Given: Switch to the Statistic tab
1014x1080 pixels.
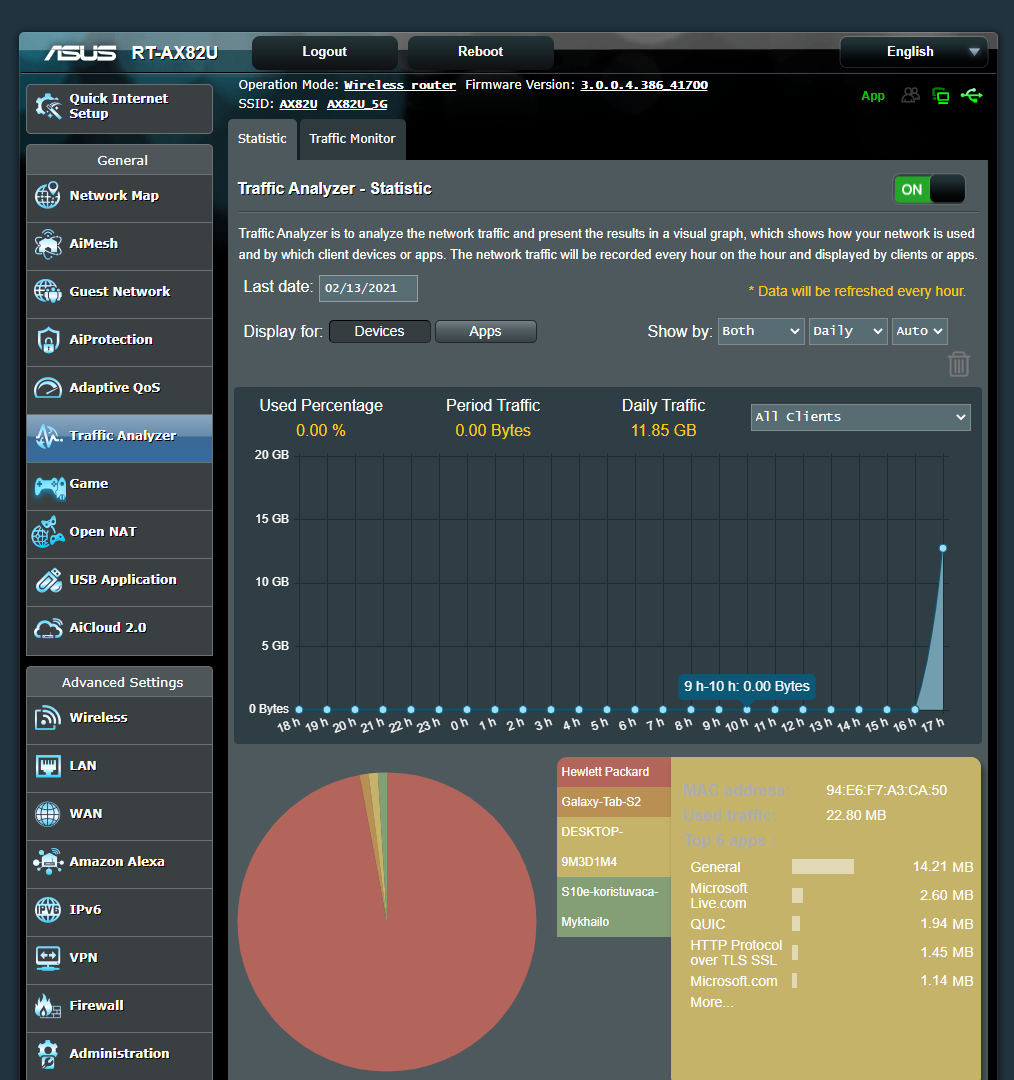Looking at the screenshot, I should click(x=262, y=139).
